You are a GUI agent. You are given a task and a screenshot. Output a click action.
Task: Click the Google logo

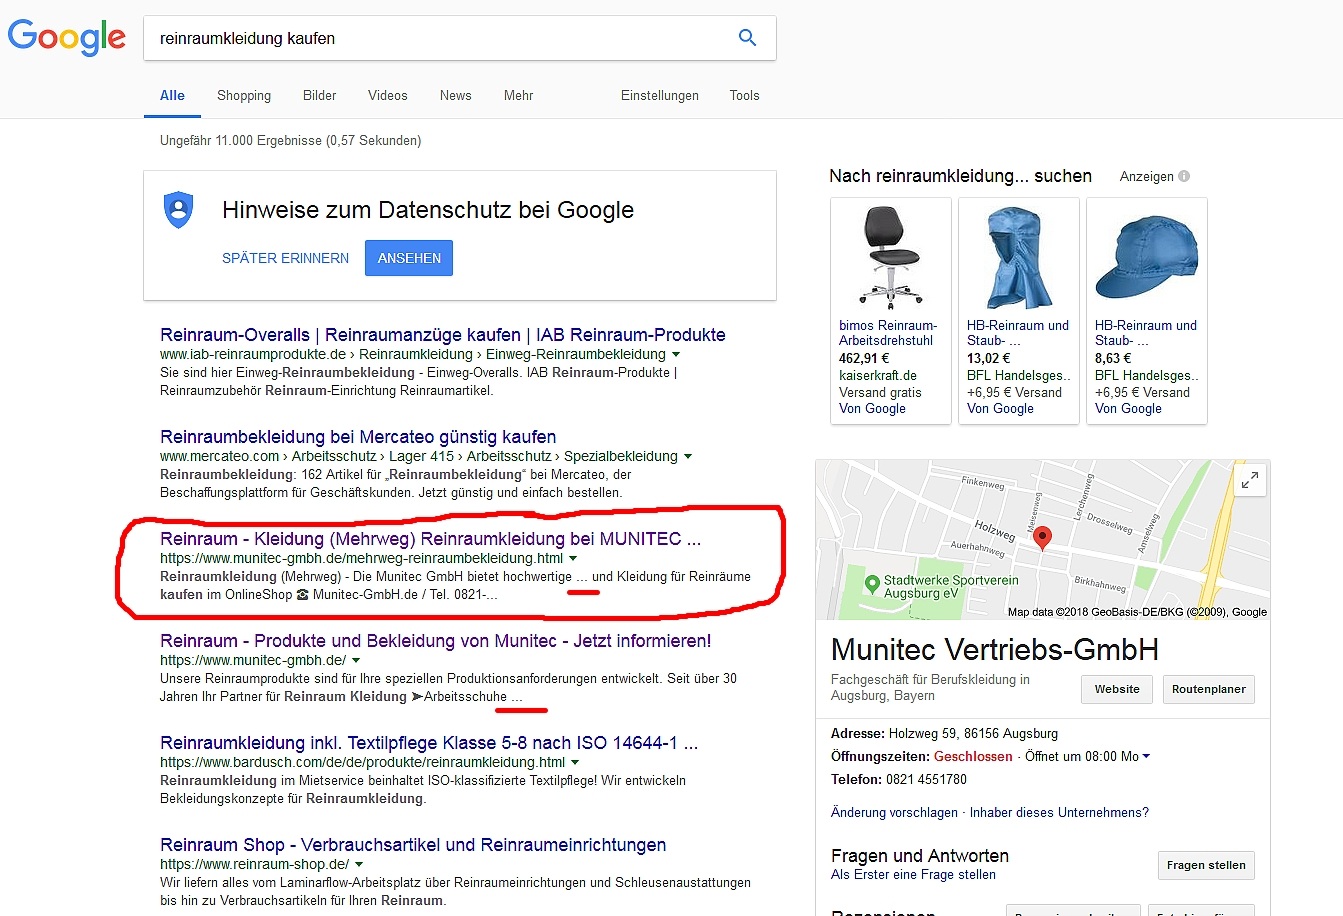(67, 38)
